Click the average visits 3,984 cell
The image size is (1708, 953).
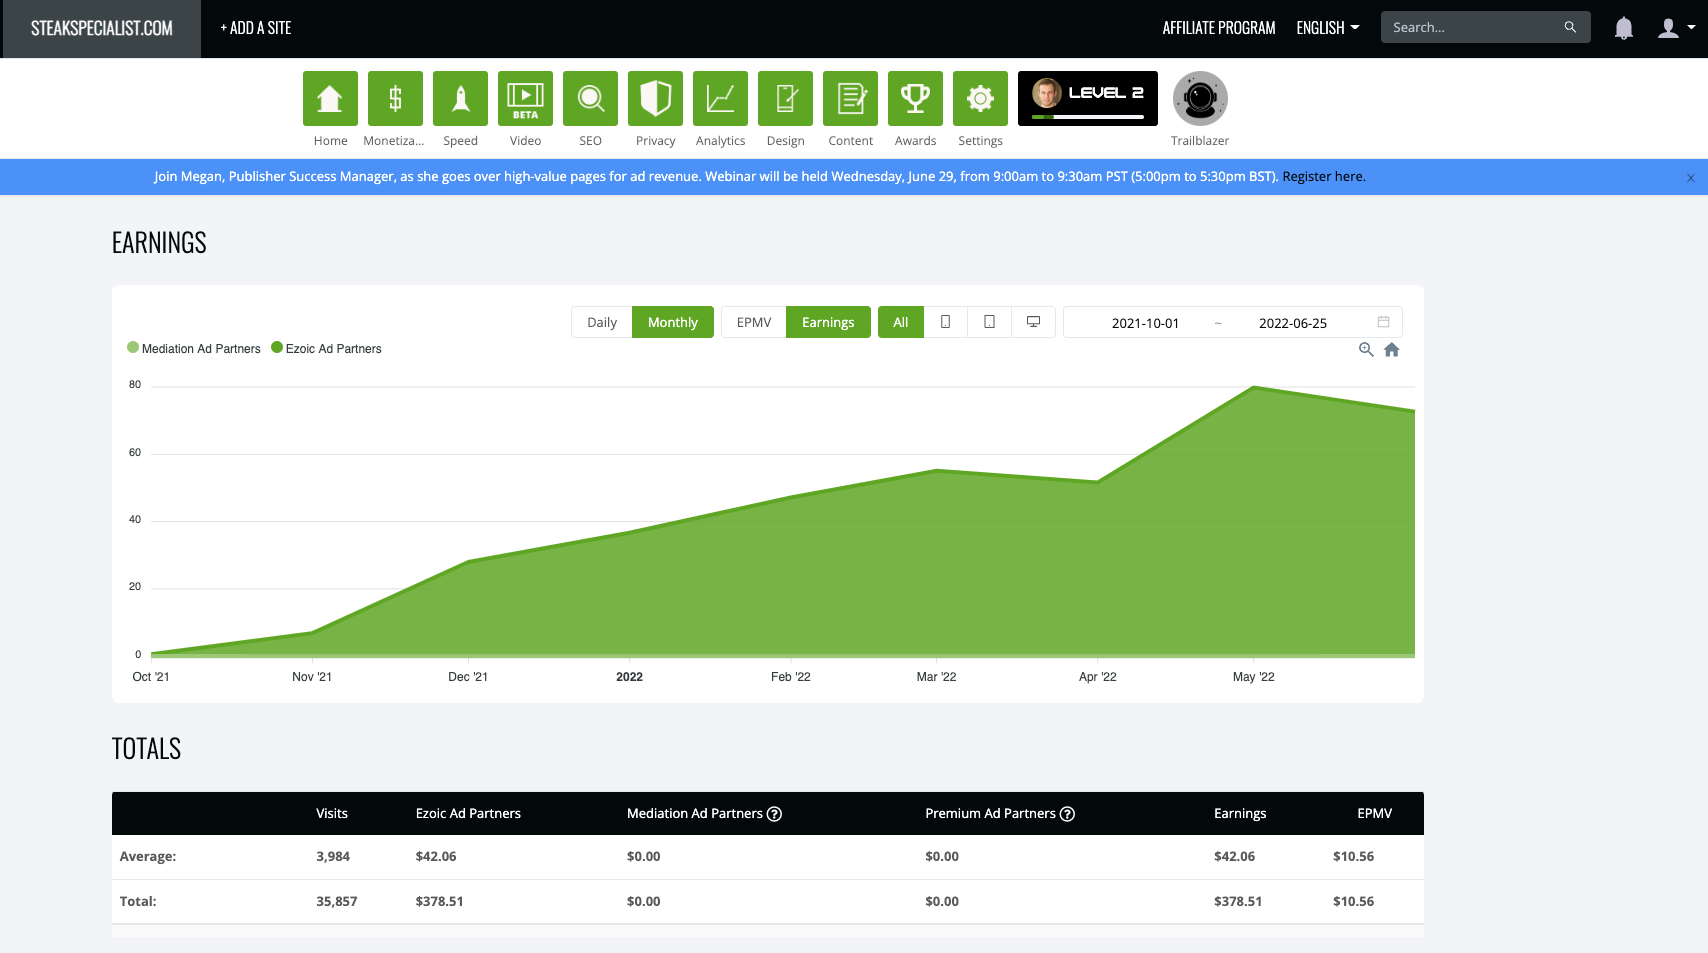point(333,856)
